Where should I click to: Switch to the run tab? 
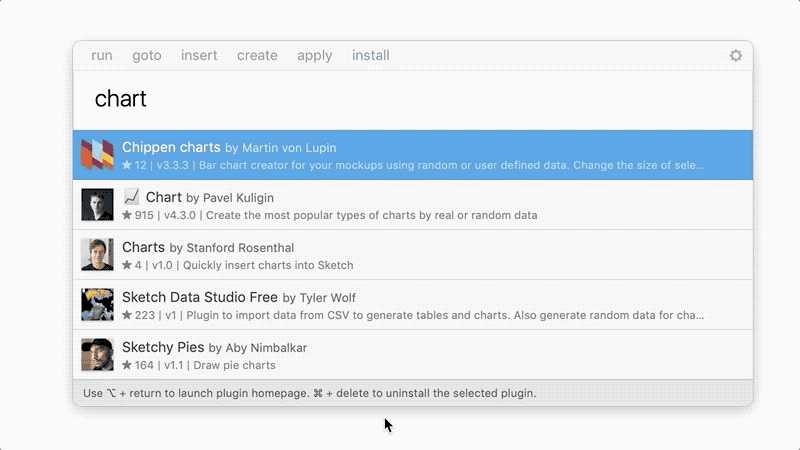point(102,55)
